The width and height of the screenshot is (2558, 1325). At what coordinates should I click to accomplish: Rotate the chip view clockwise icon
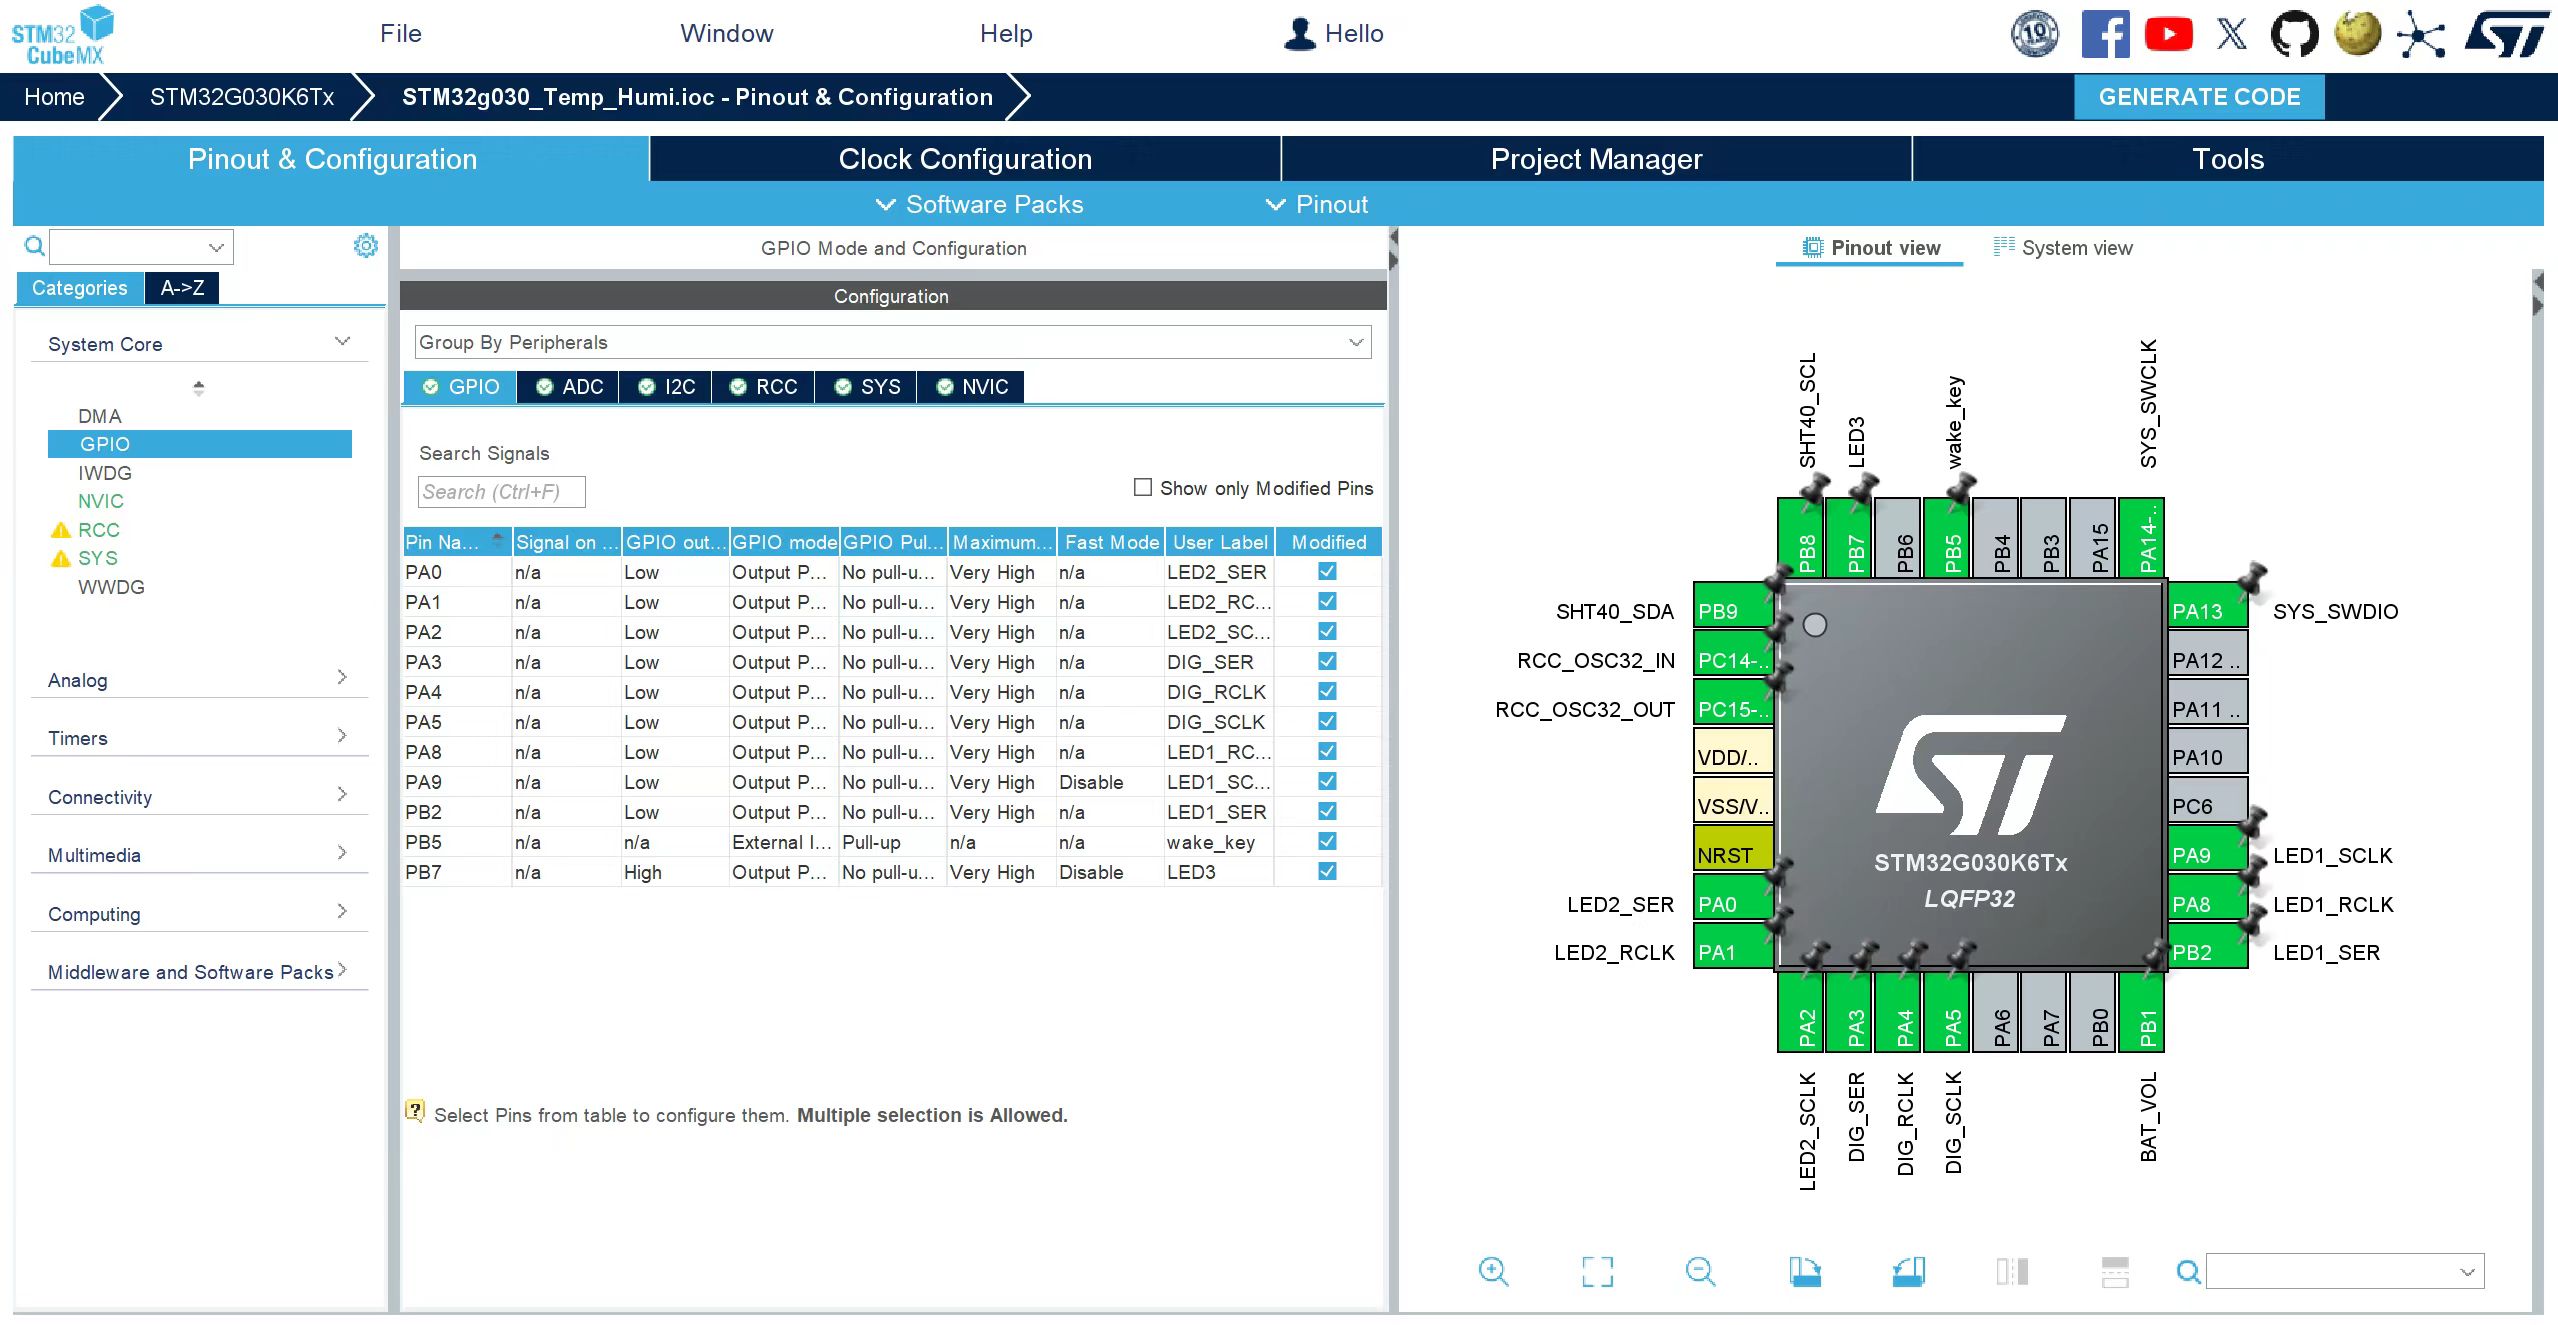pos(1805,1271)
